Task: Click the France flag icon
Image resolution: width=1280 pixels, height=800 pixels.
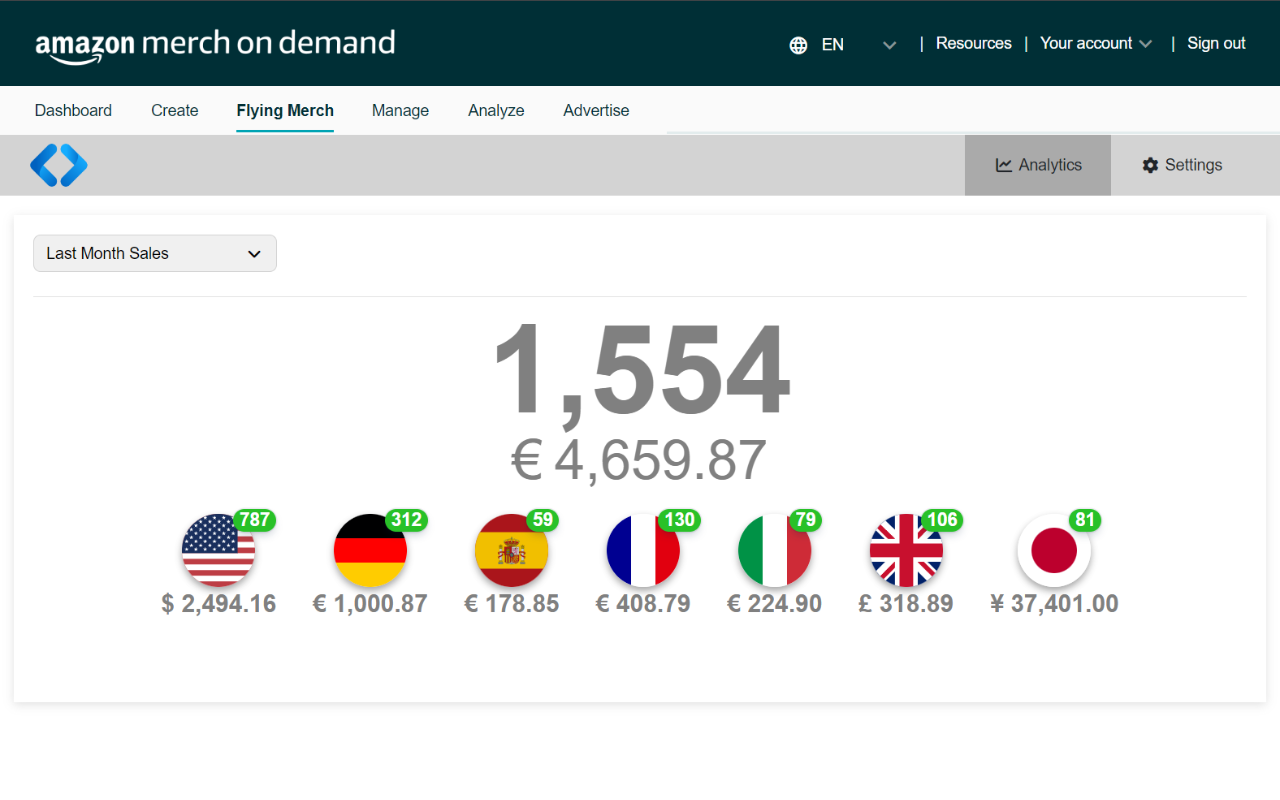Action: pos(643,550)
